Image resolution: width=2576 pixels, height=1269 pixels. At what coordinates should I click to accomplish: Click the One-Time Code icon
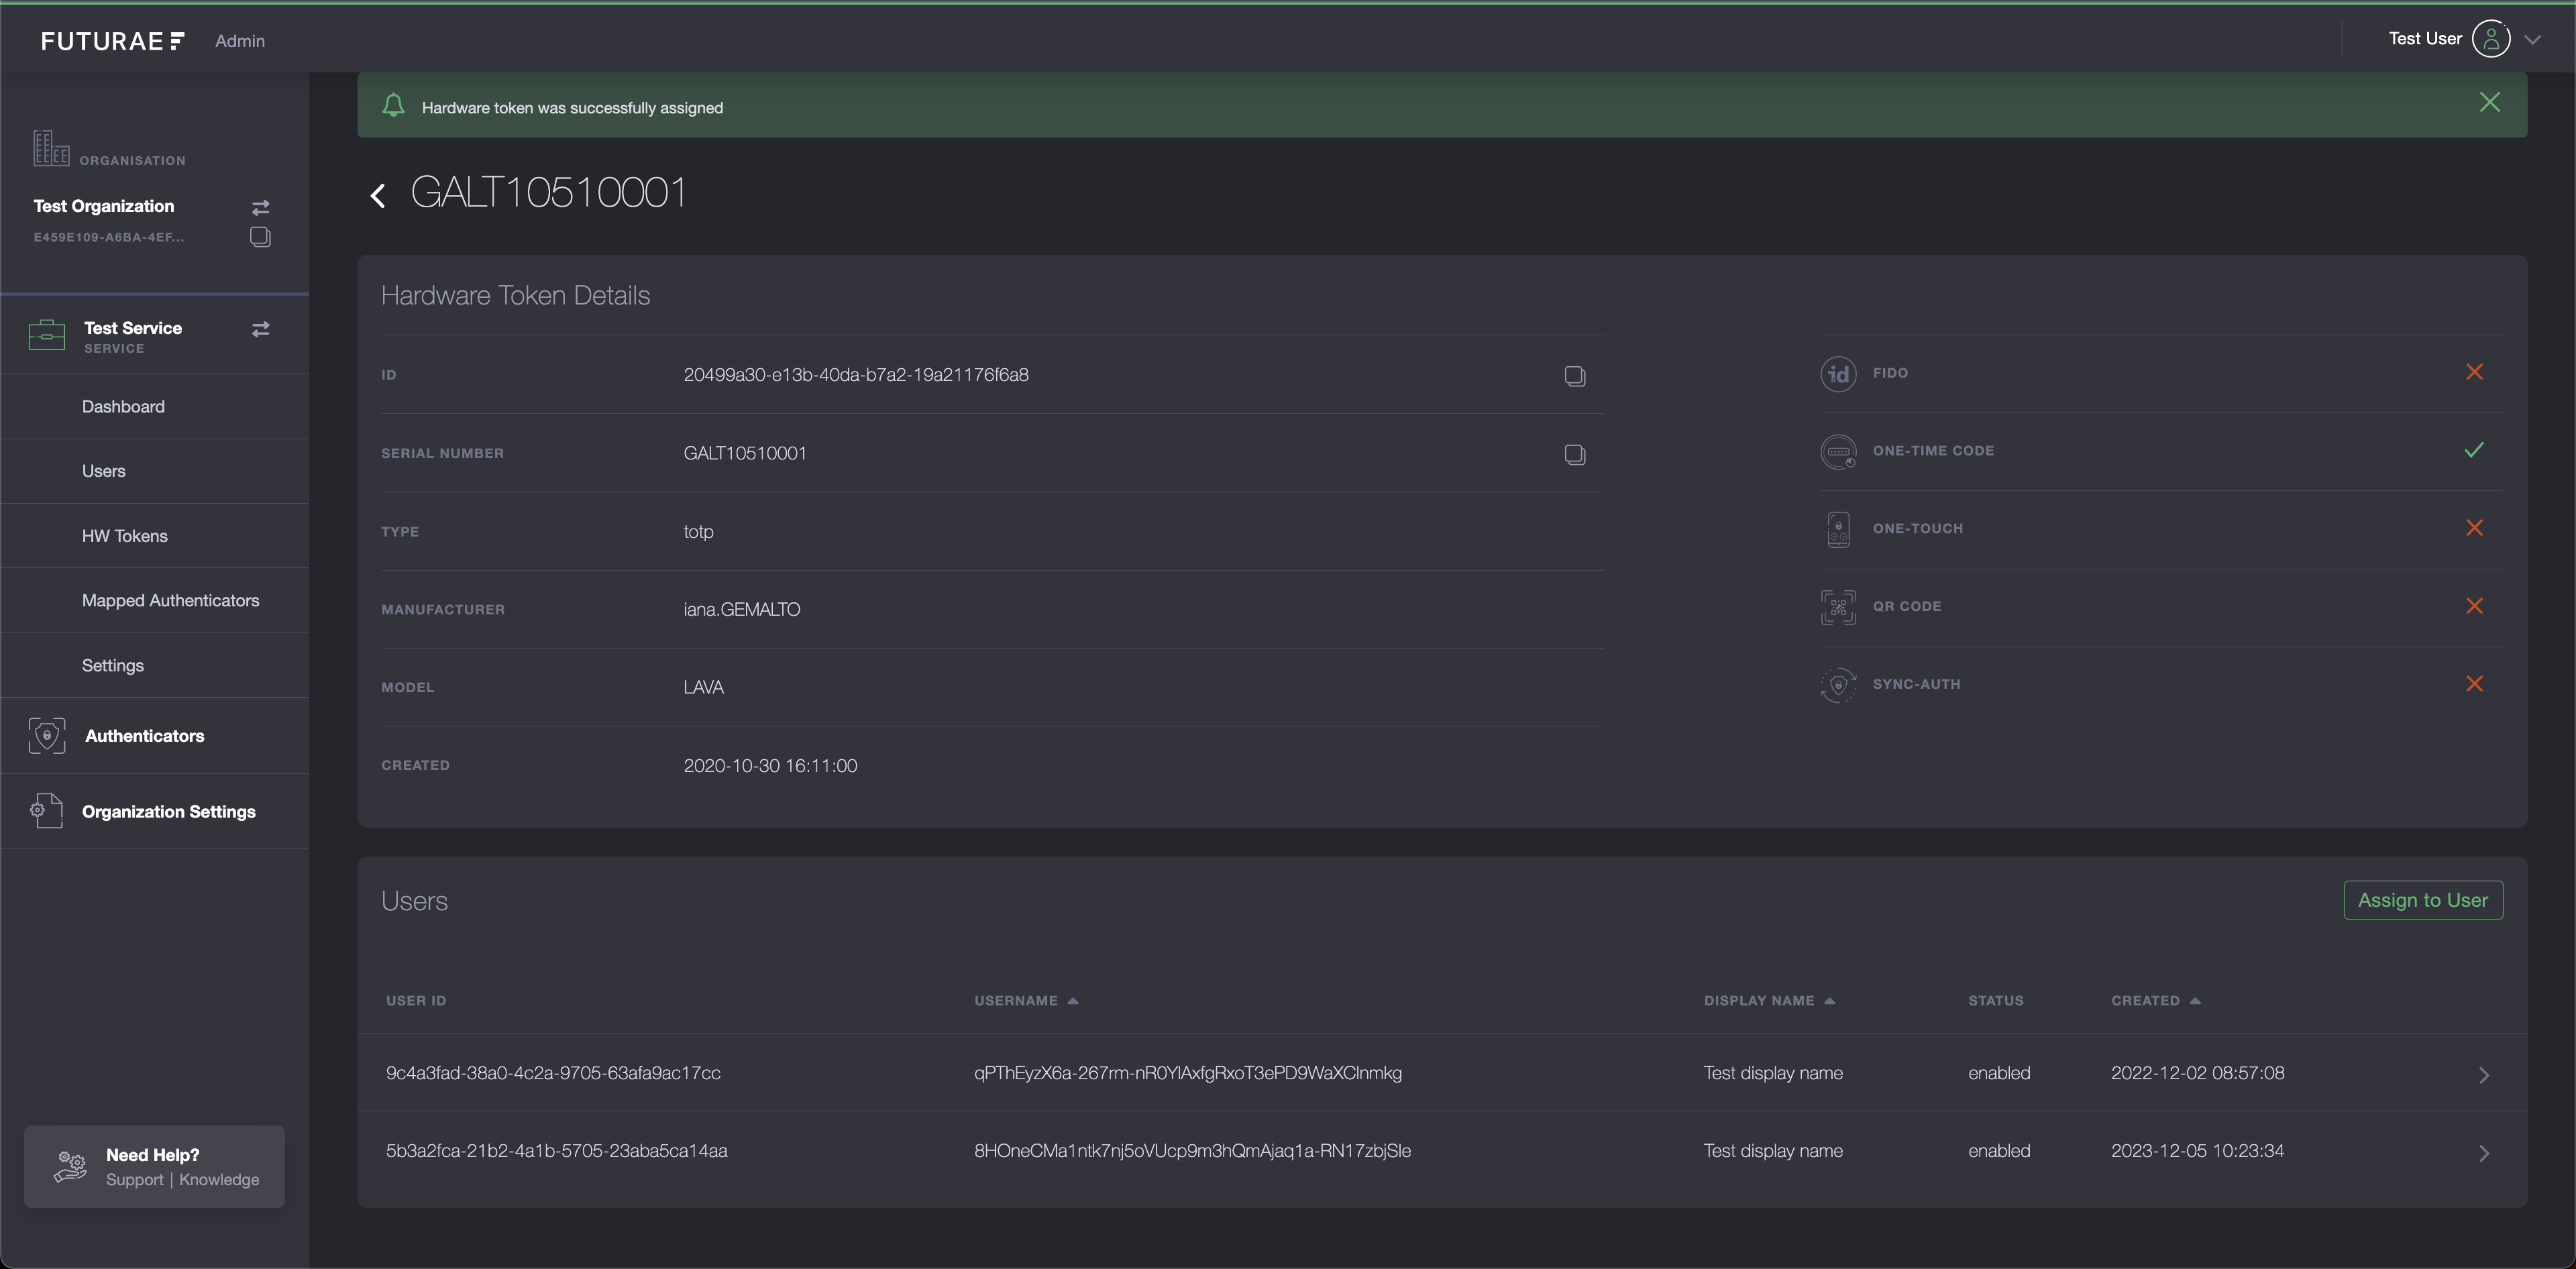[x=1838, y=452]
